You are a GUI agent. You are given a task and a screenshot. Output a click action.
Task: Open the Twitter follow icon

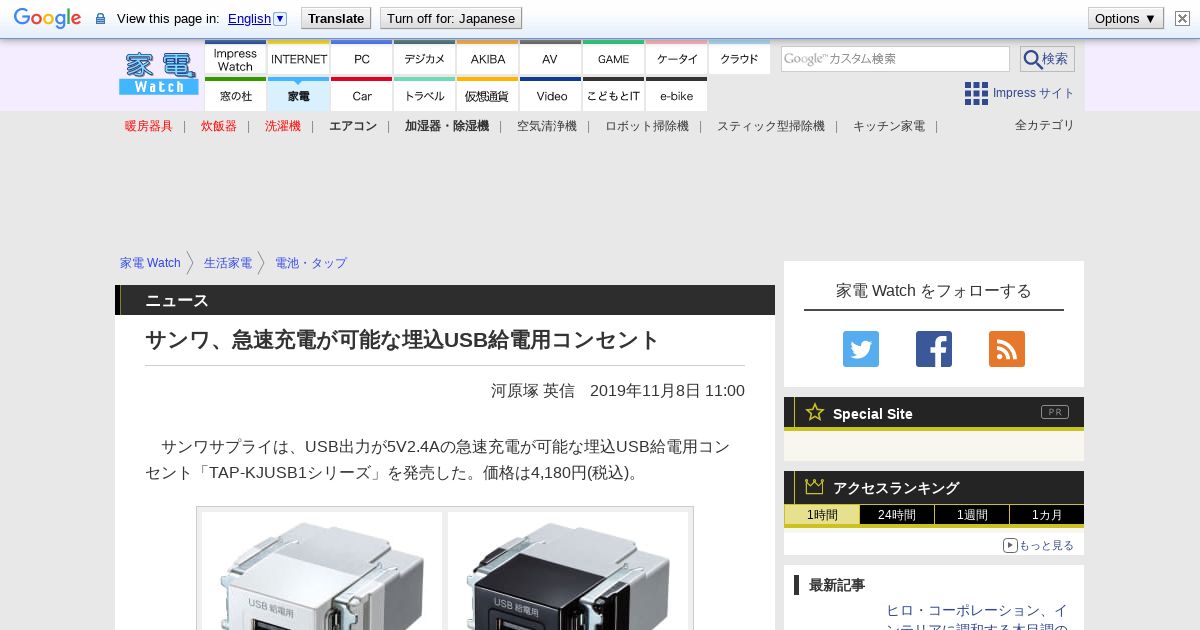(x=861, y=349)
